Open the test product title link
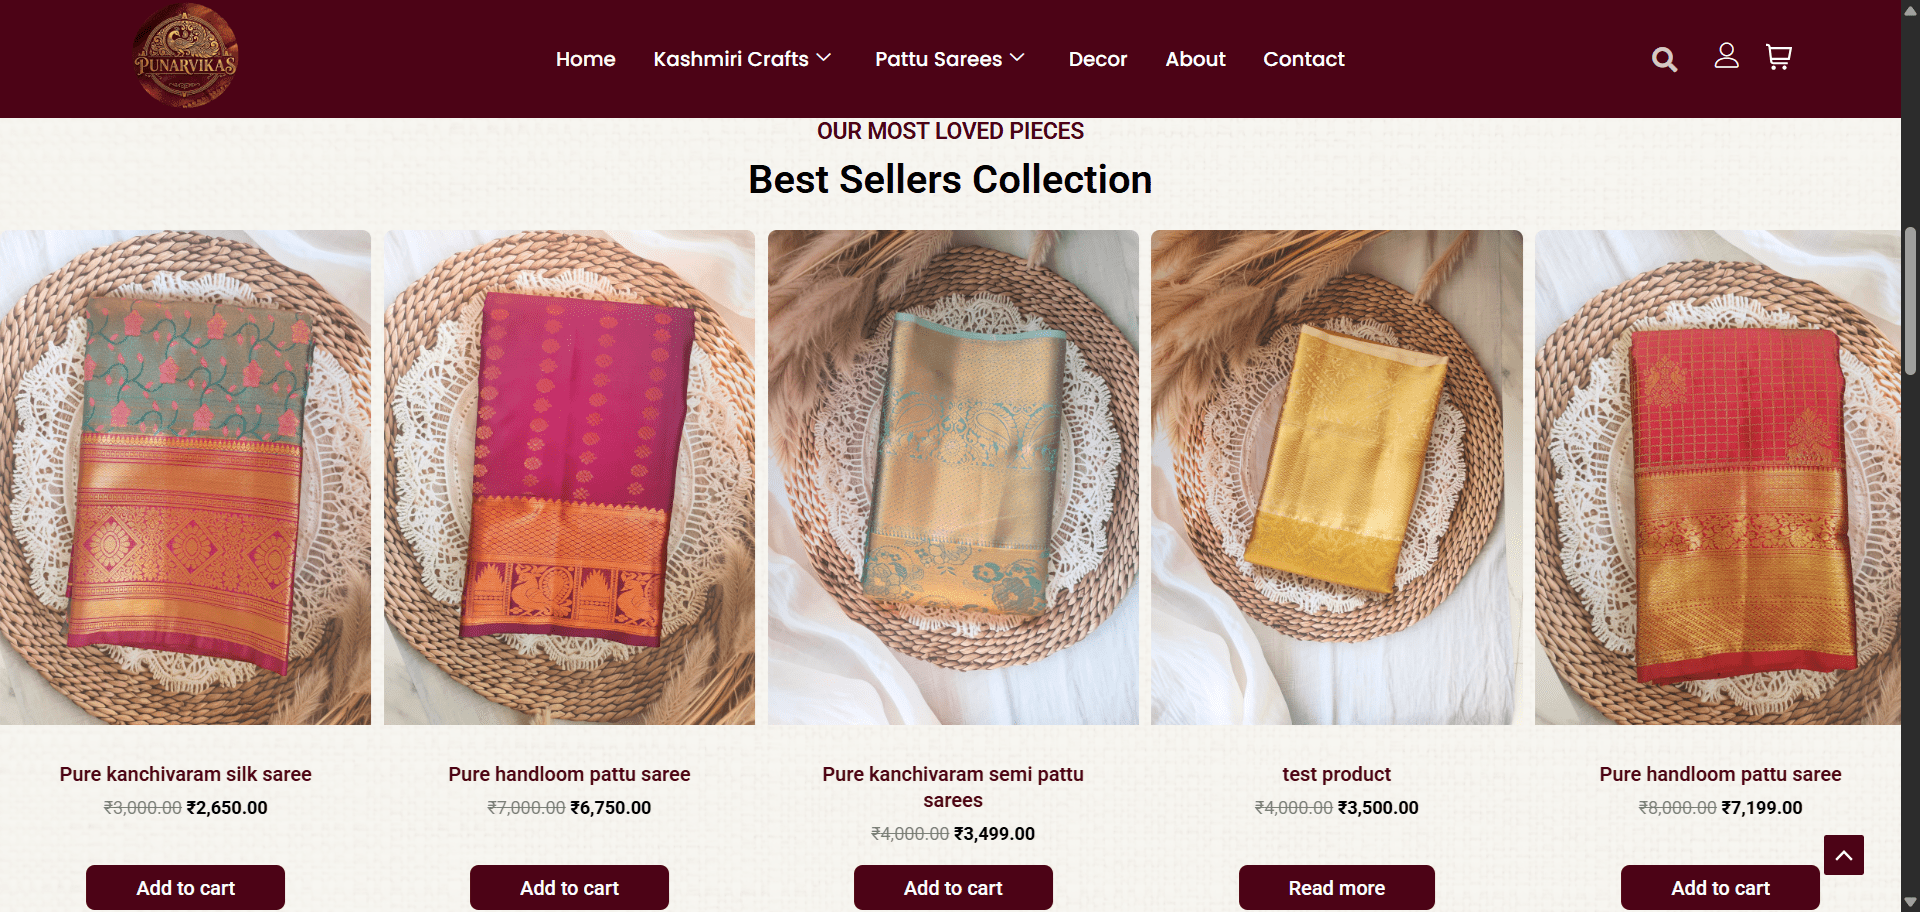Screen dimensions: 1920x912 1336,774
